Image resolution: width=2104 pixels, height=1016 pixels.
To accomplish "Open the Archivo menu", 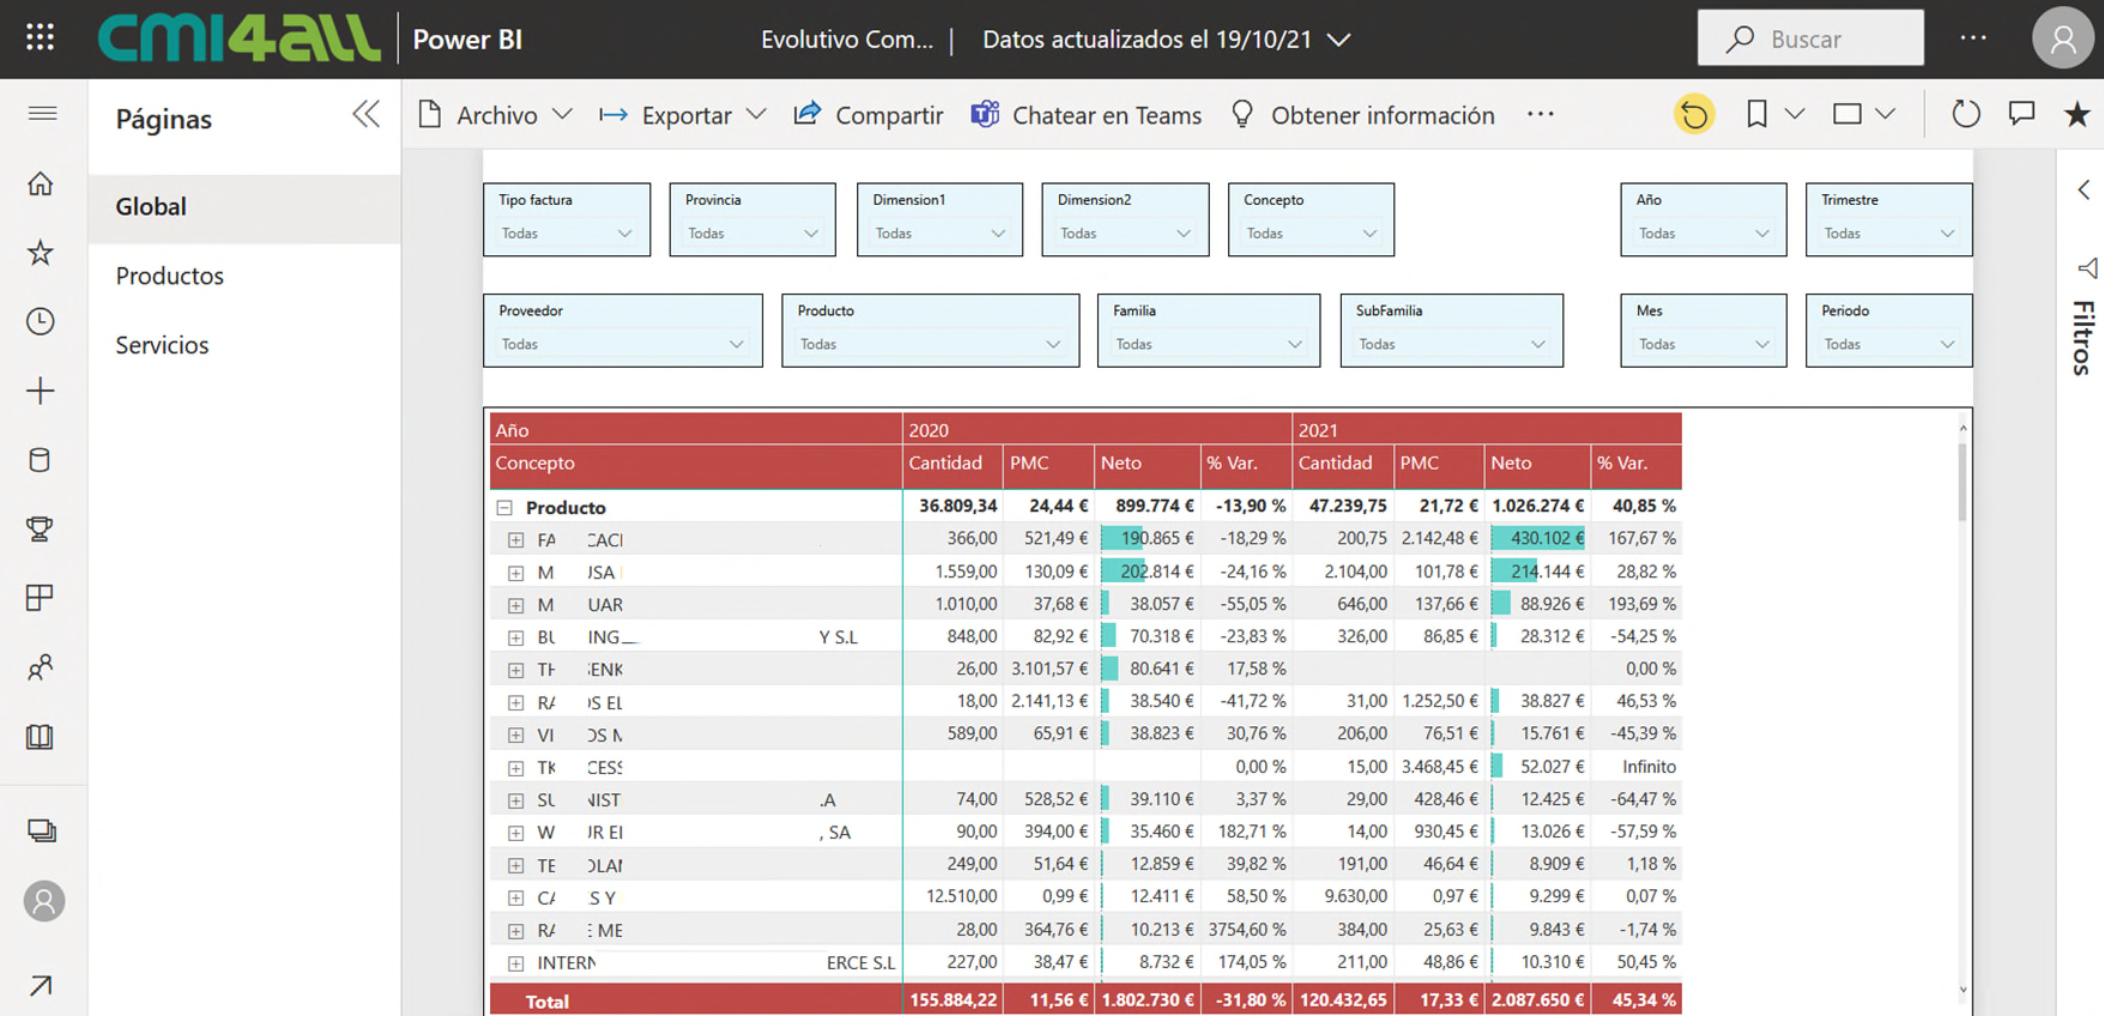I will click(495, 115).
